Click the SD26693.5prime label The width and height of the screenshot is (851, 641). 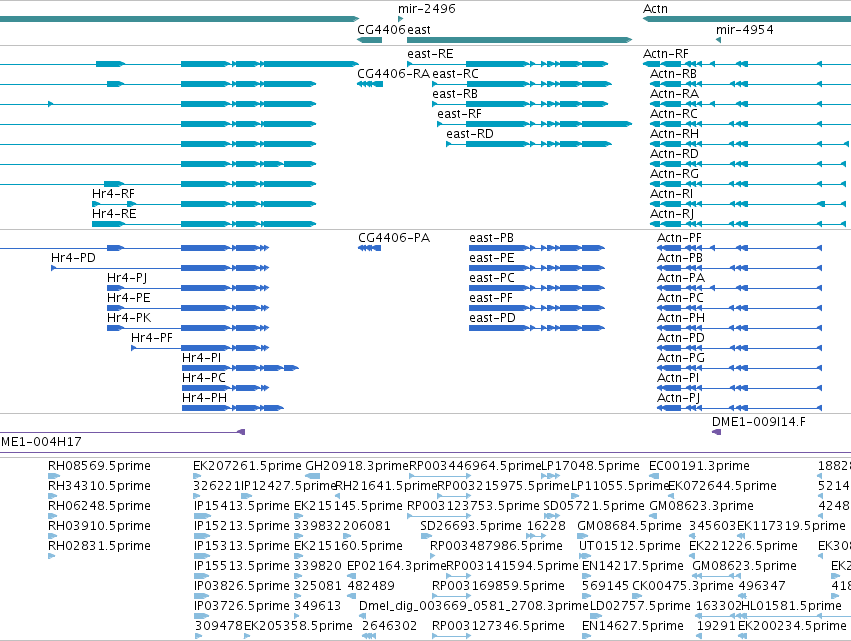(x=471, y=526)
